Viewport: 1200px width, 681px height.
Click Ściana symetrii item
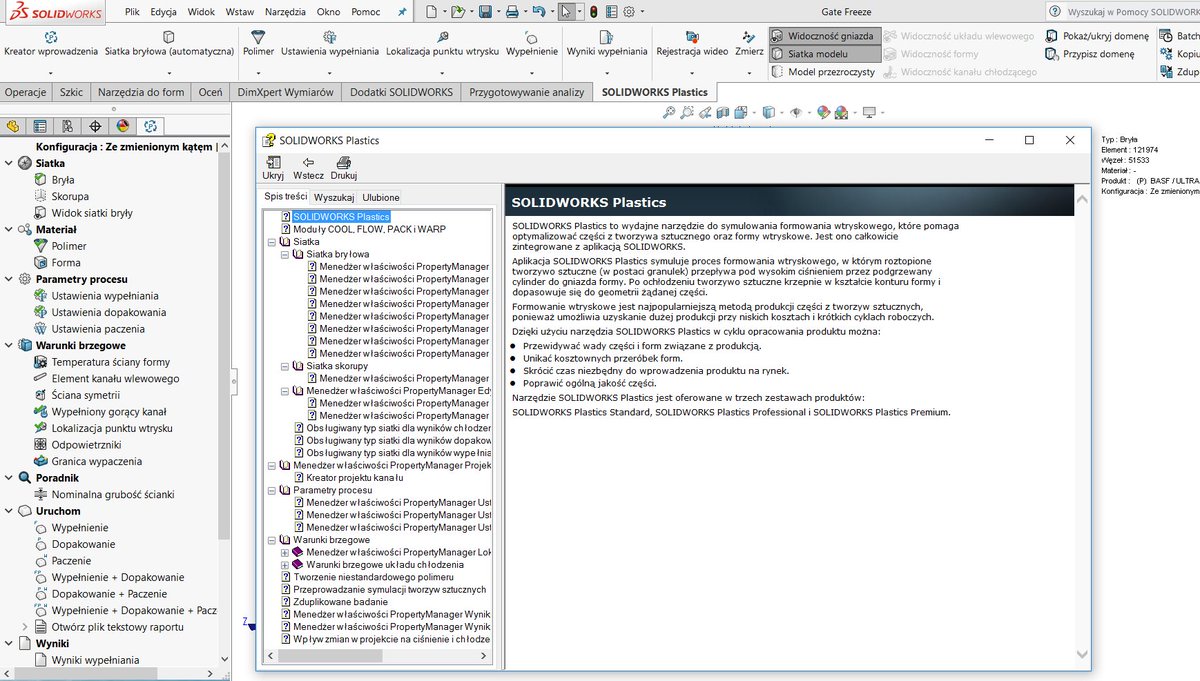pos(85,395)
